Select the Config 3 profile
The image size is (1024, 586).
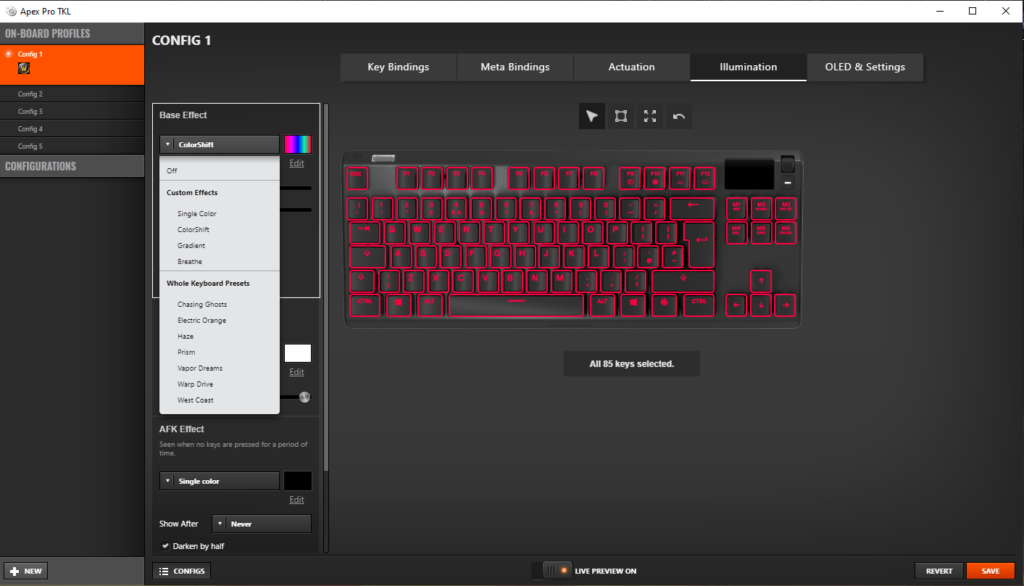[72, 112]
